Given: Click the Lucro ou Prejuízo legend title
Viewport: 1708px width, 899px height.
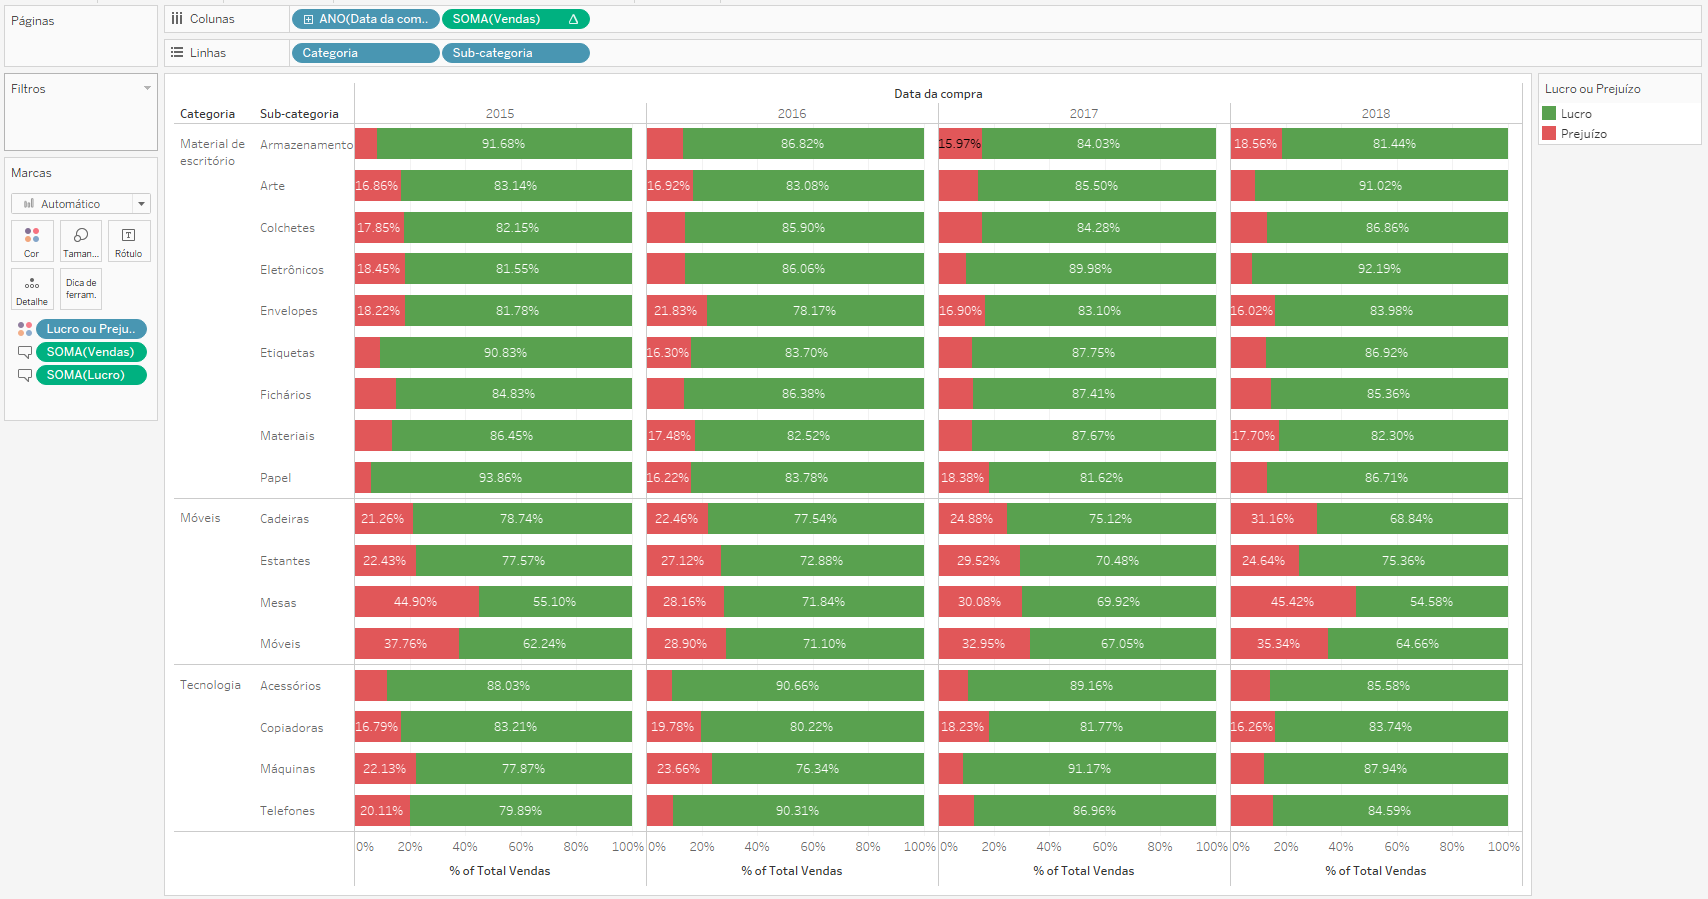Looking at the screenshot, I should [1592, 89].
